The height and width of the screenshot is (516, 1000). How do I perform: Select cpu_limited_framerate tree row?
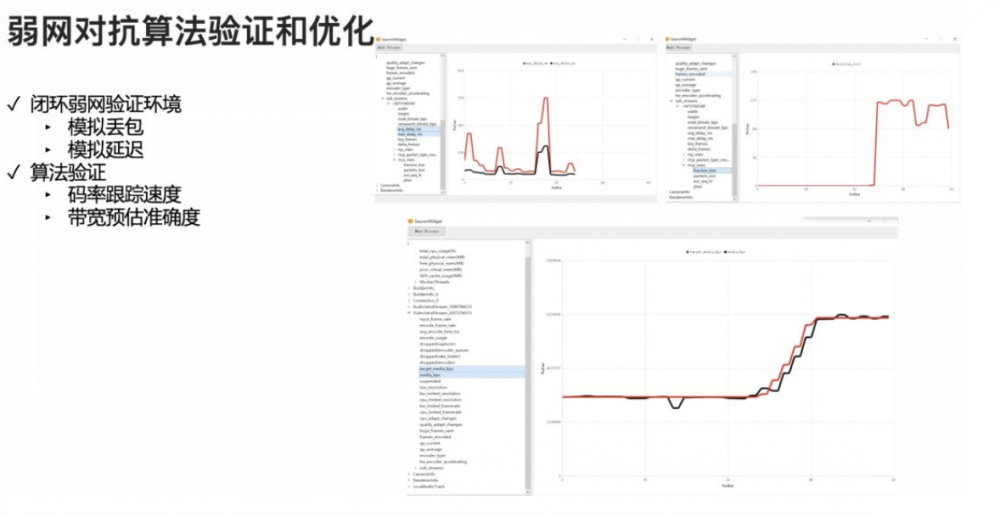440,412
